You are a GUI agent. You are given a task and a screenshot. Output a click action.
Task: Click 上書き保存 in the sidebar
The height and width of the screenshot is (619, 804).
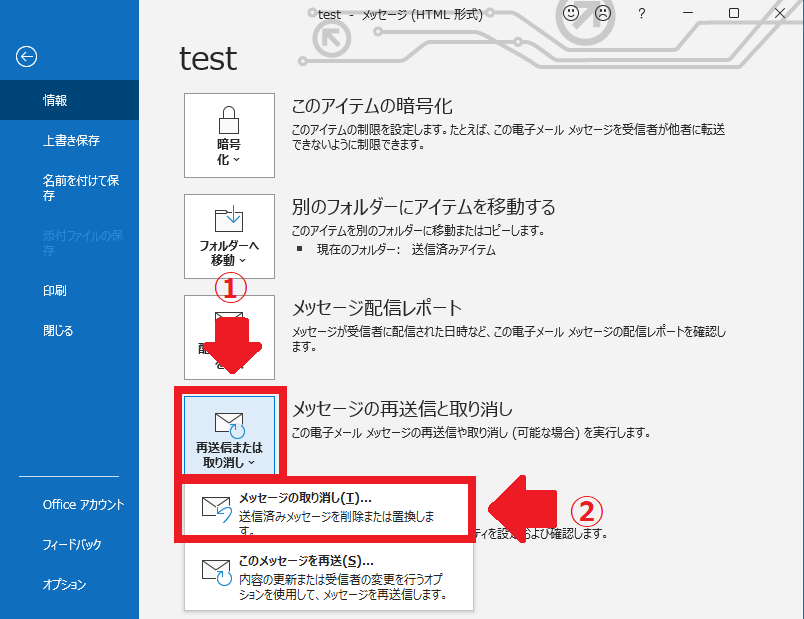pos(71,140)
